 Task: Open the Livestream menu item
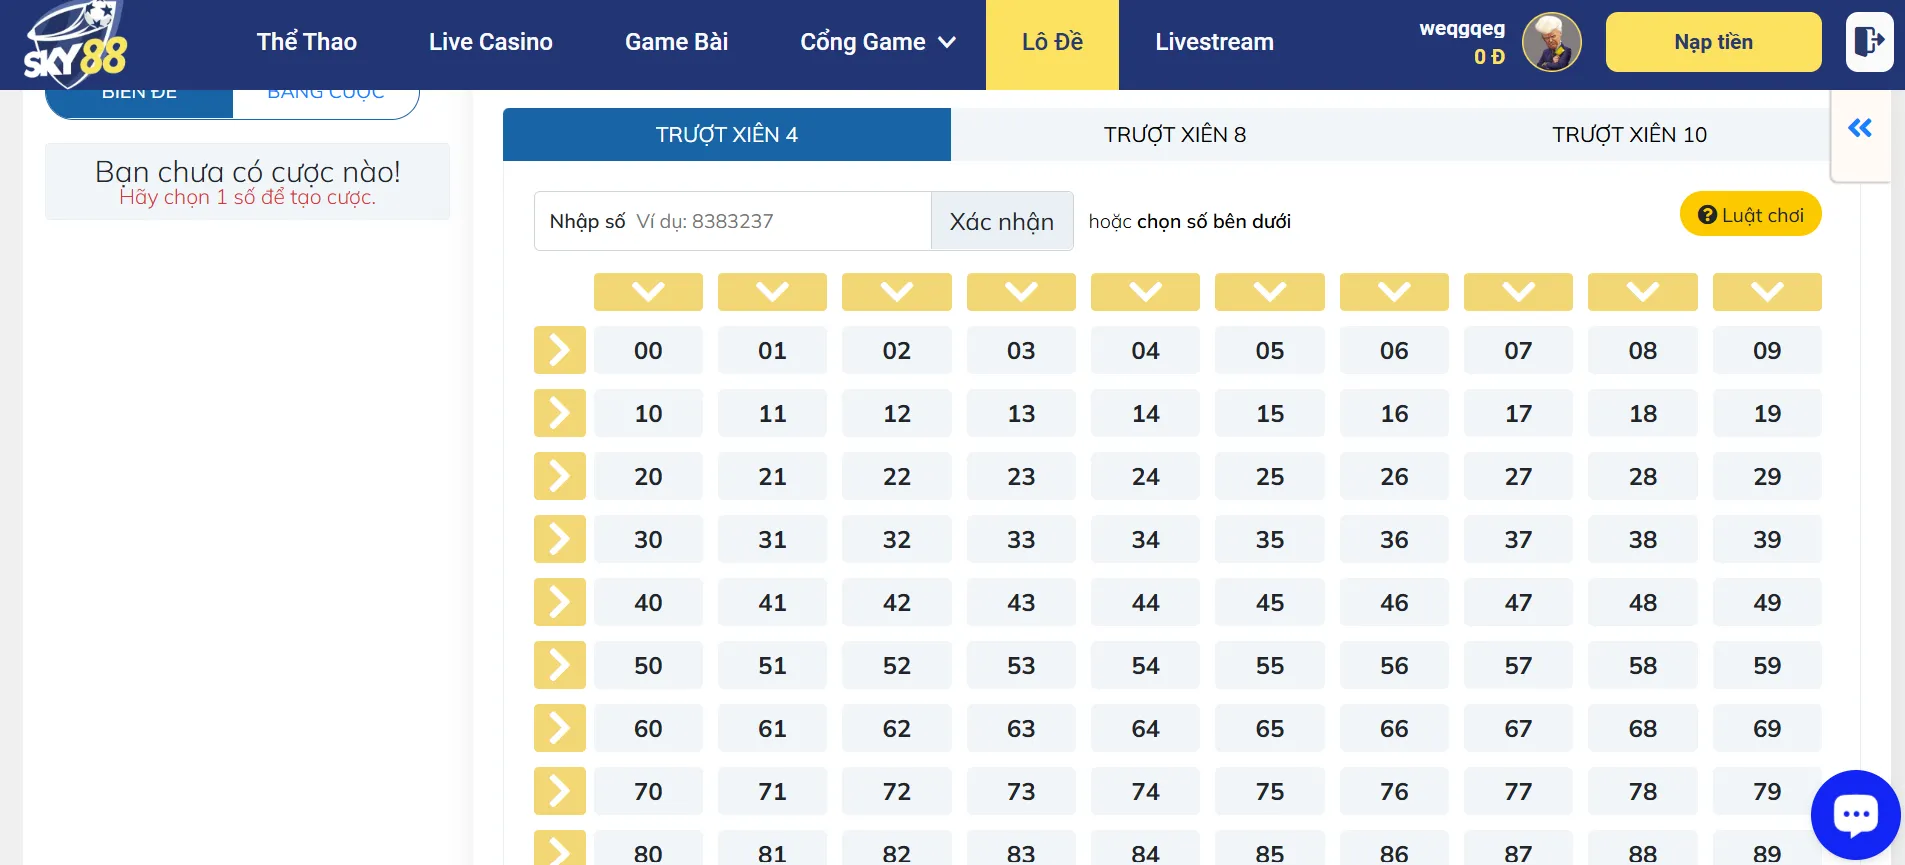[1214, 42]
